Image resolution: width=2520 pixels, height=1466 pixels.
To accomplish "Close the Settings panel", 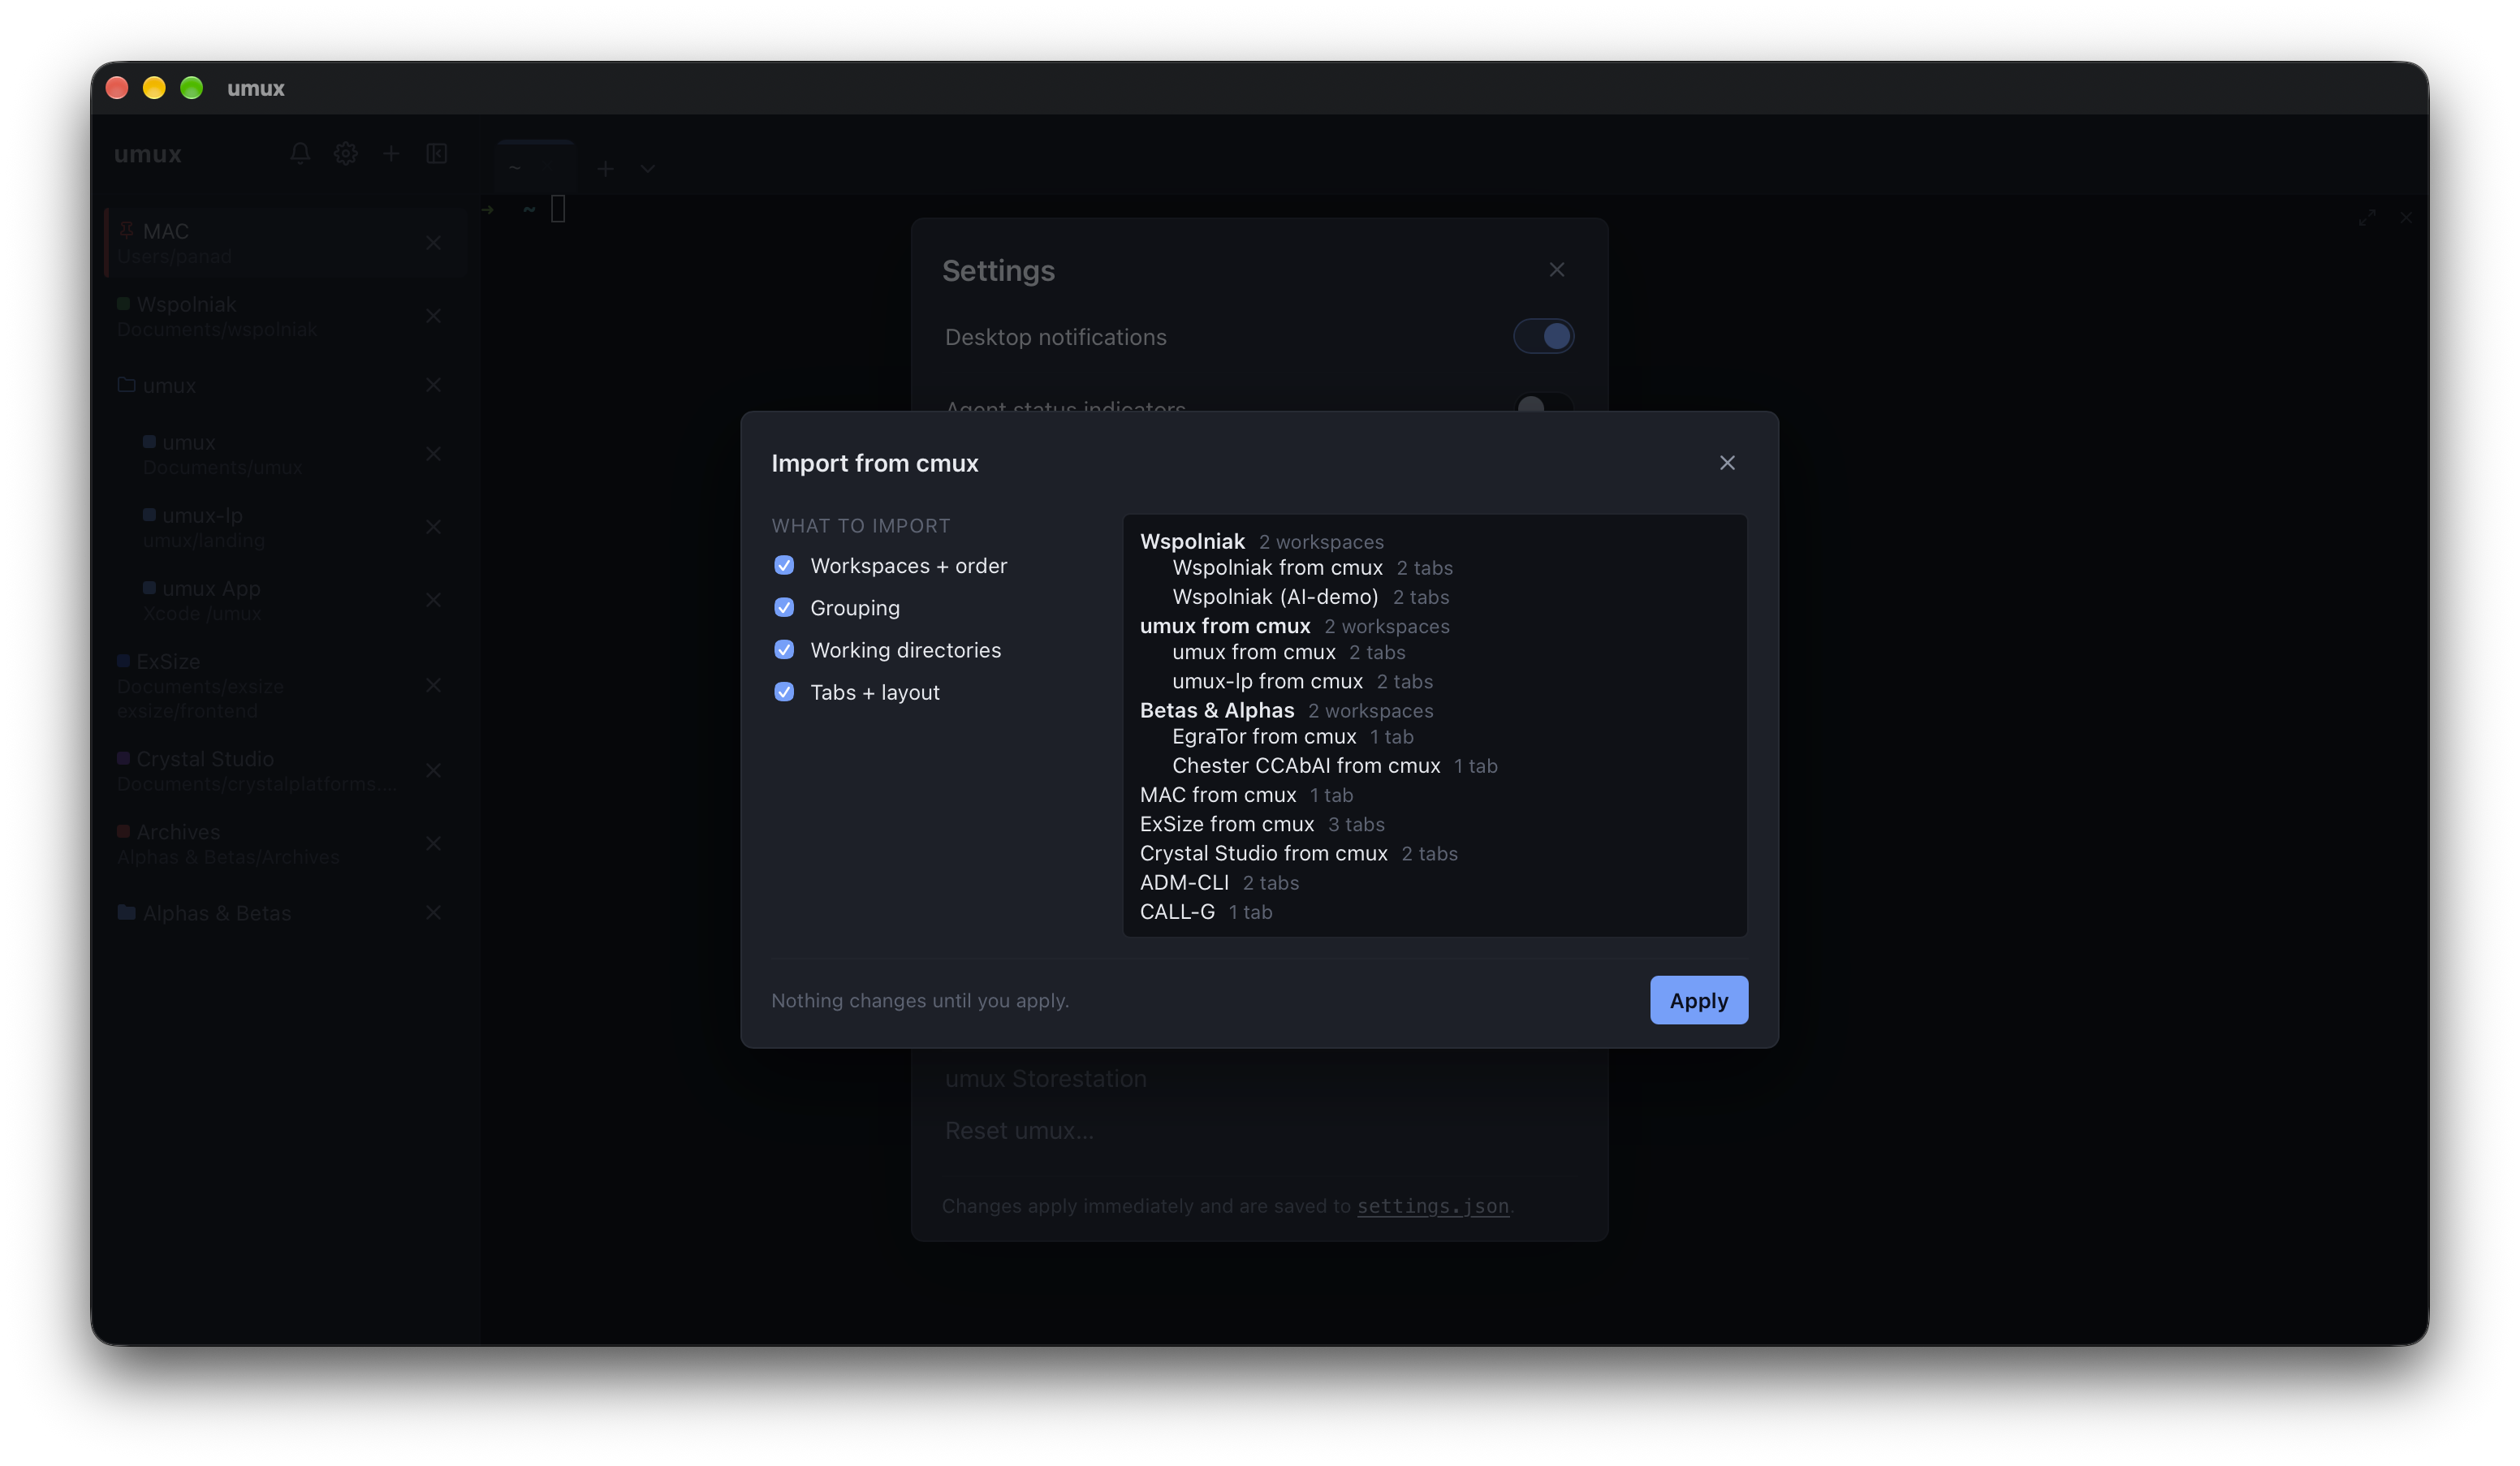I will coord(1556,270).
